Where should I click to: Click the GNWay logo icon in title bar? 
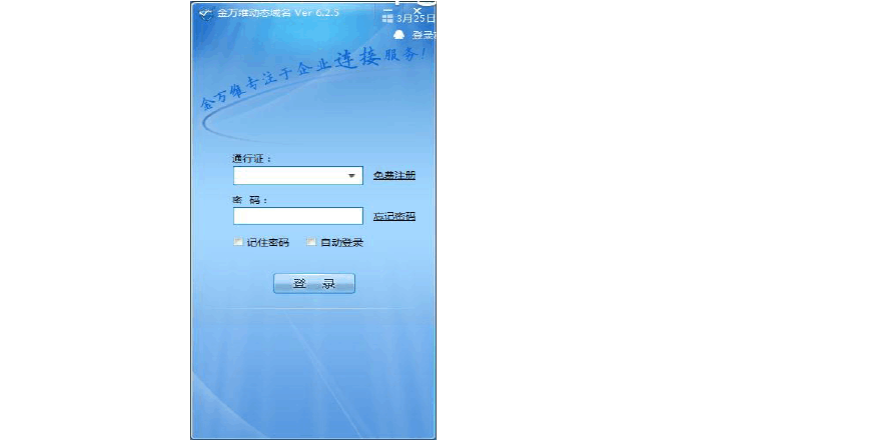[x=205, y=13]
